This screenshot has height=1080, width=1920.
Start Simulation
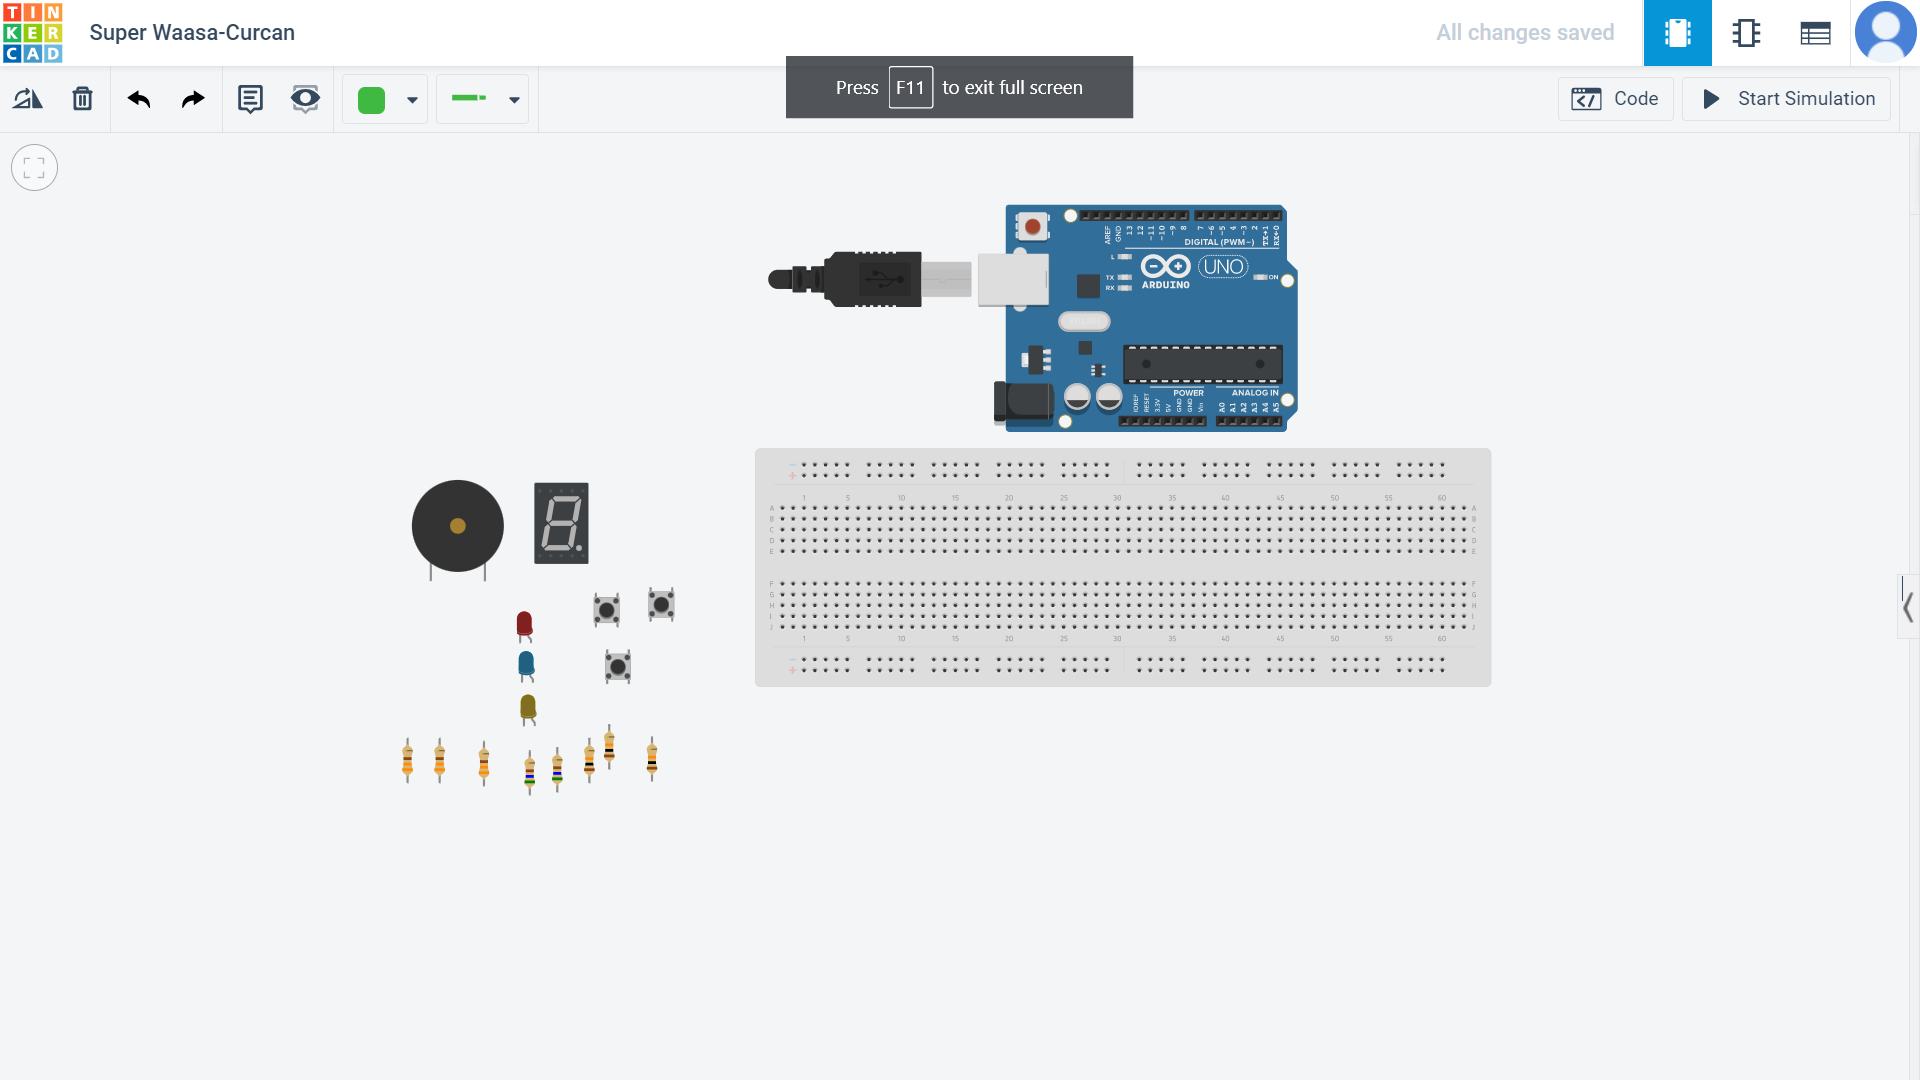tap(1786, 99)
